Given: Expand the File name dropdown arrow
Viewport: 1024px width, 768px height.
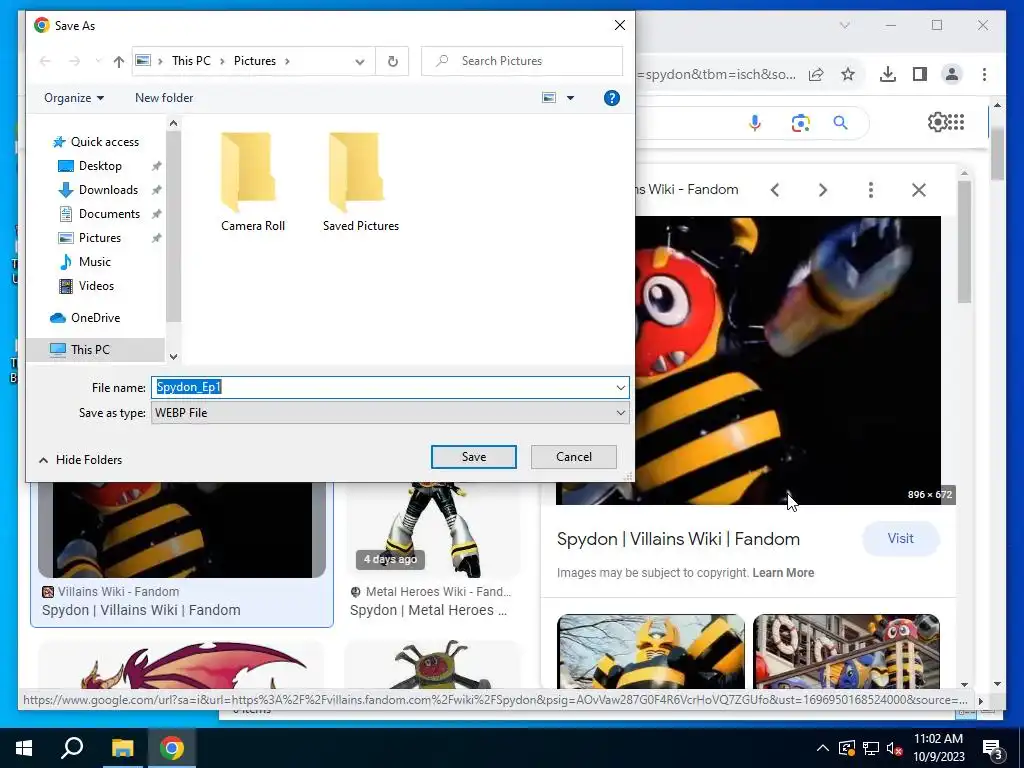Looking at the screenshot, I should point(620,387).
